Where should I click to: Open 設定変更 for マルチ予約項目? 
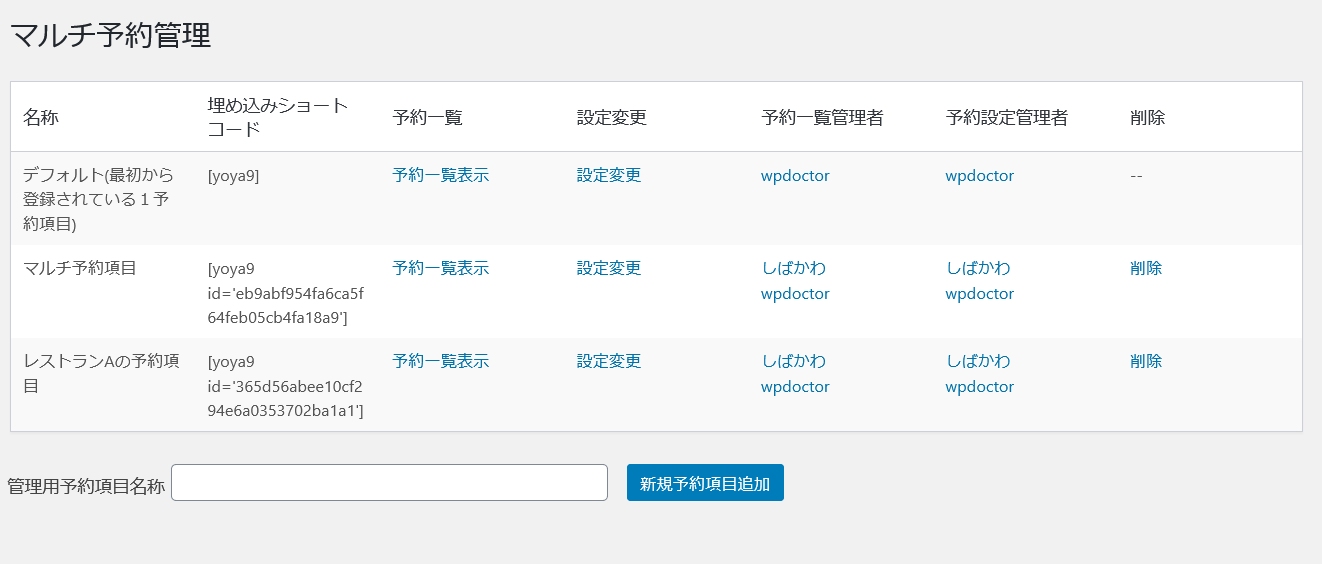tap(608, 268)
